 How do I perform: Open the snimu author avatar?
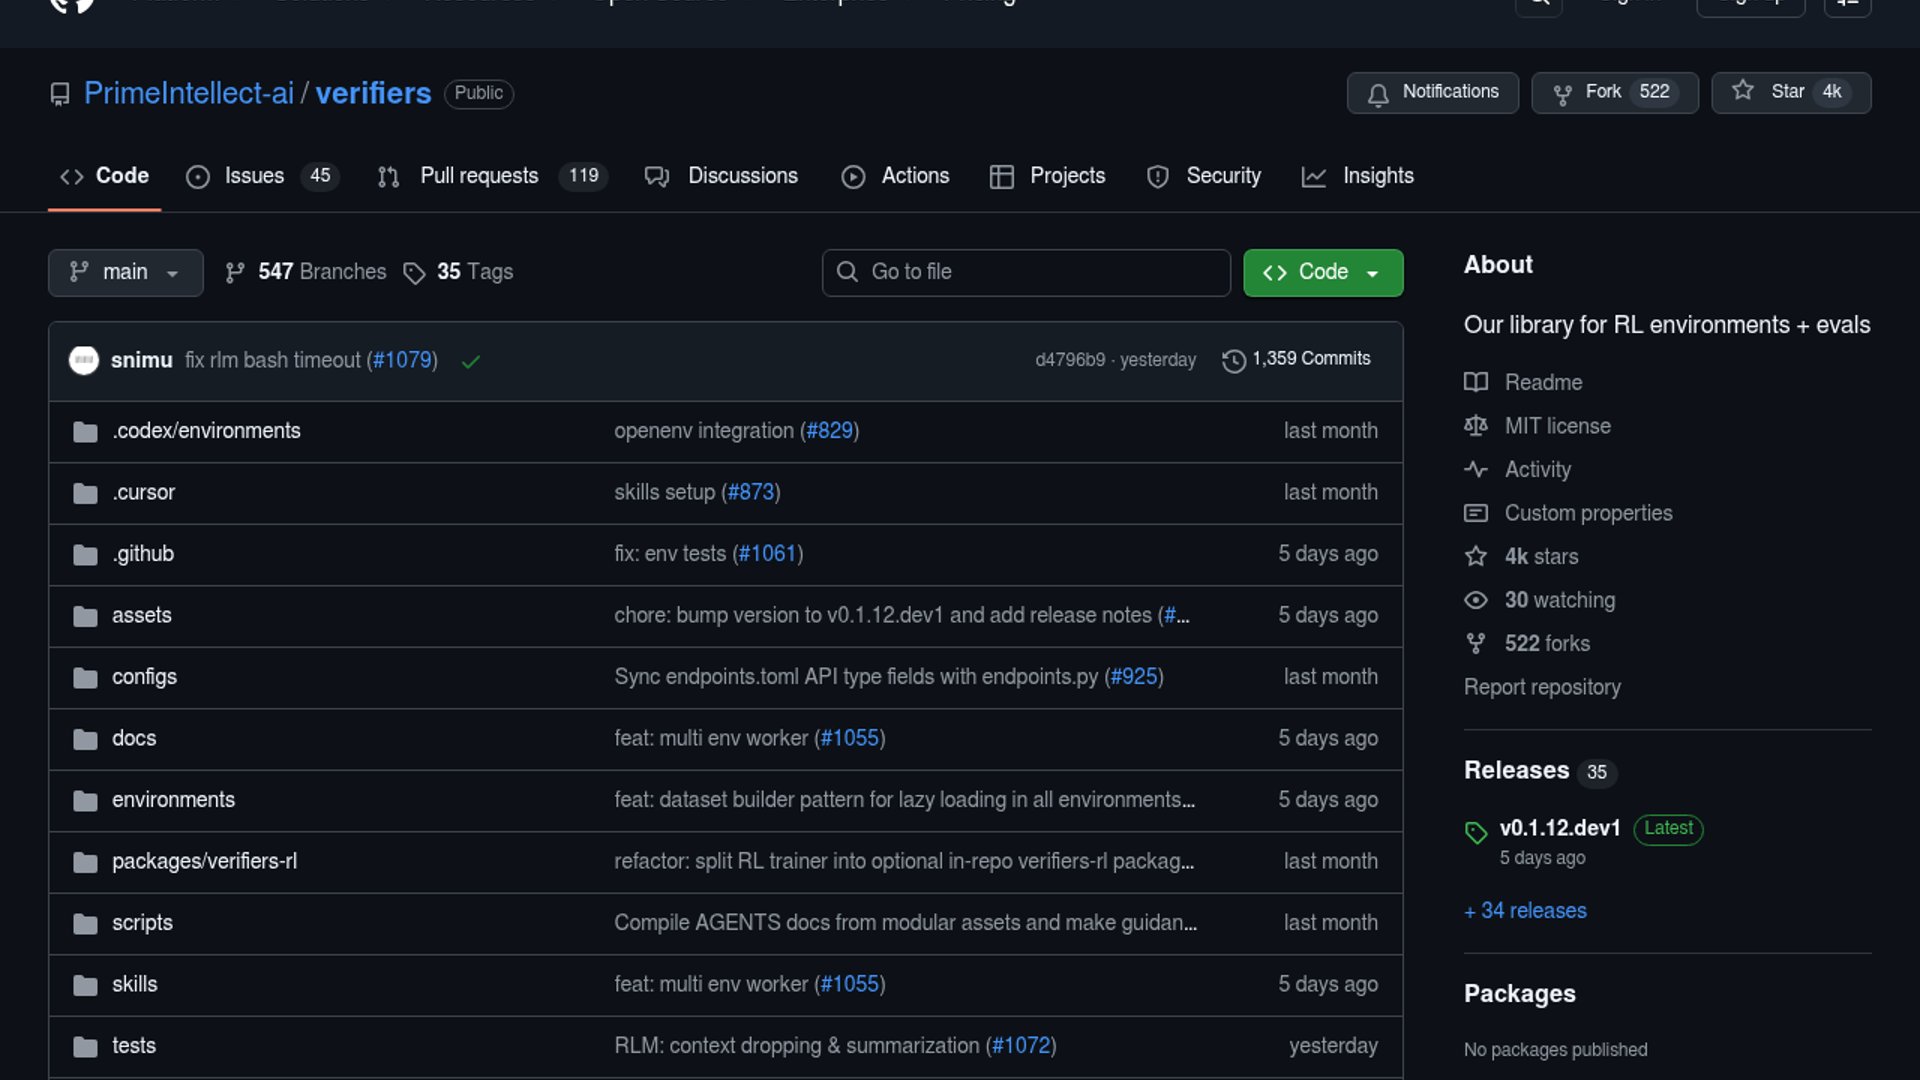[x=84, y=360]
